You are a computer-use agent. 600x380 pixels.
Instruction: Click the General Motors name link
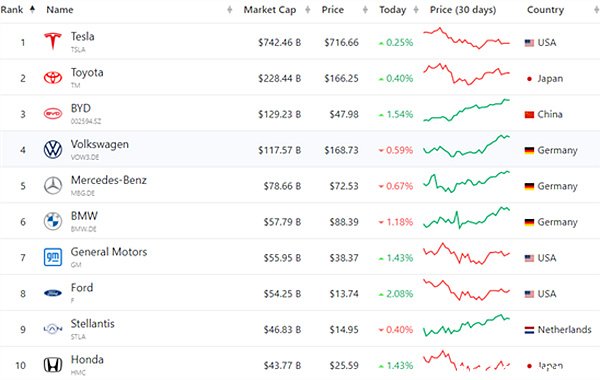tap(109, 252)
